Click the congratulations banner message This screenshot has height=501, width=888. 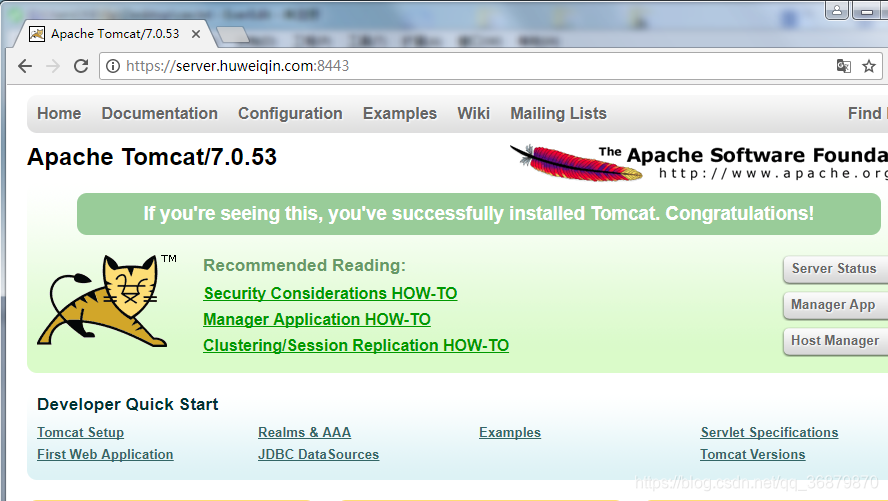479,213
